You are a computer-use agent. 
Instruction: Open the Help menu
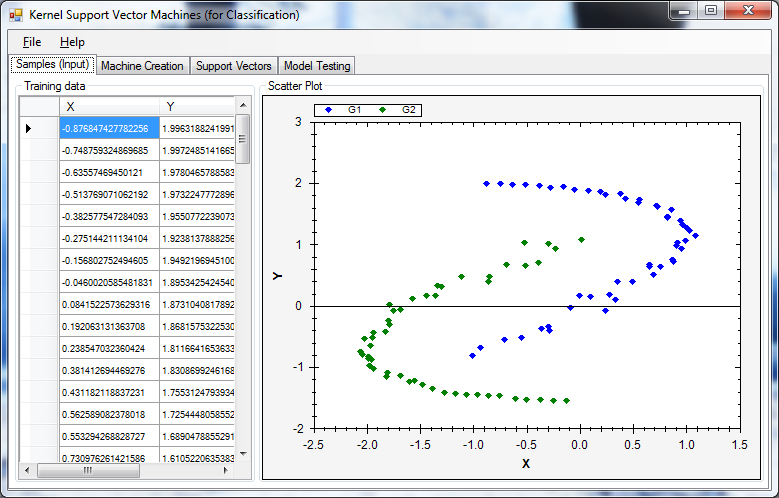72,42
